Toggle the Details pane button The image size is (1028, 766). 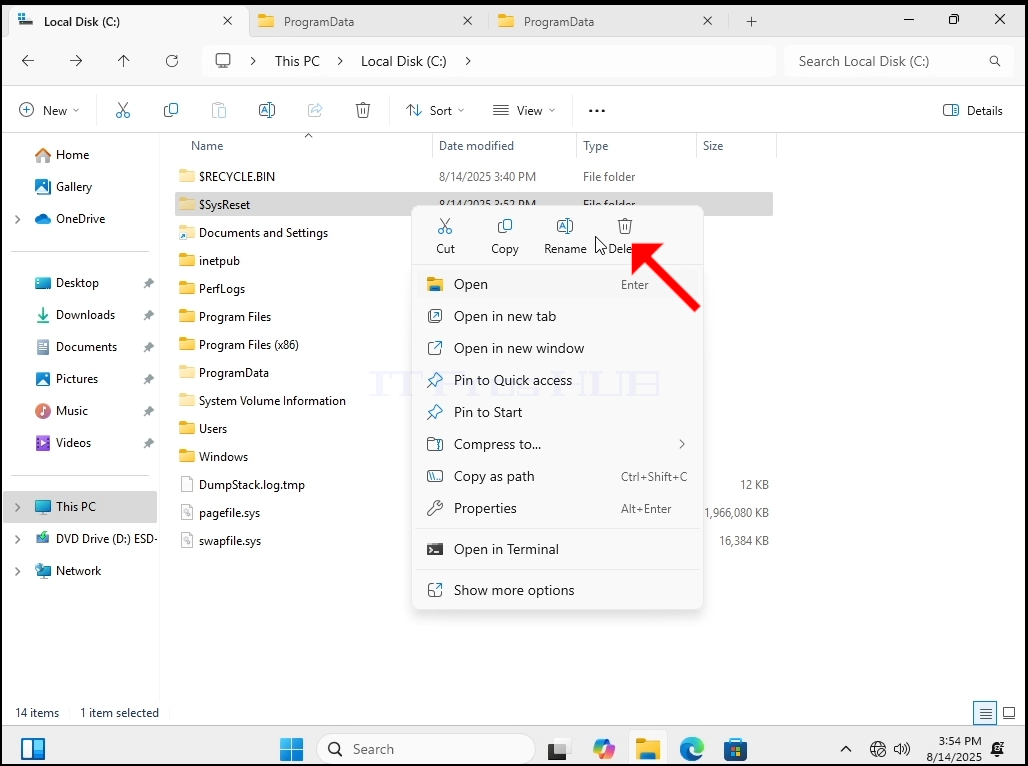click(973, 111)
